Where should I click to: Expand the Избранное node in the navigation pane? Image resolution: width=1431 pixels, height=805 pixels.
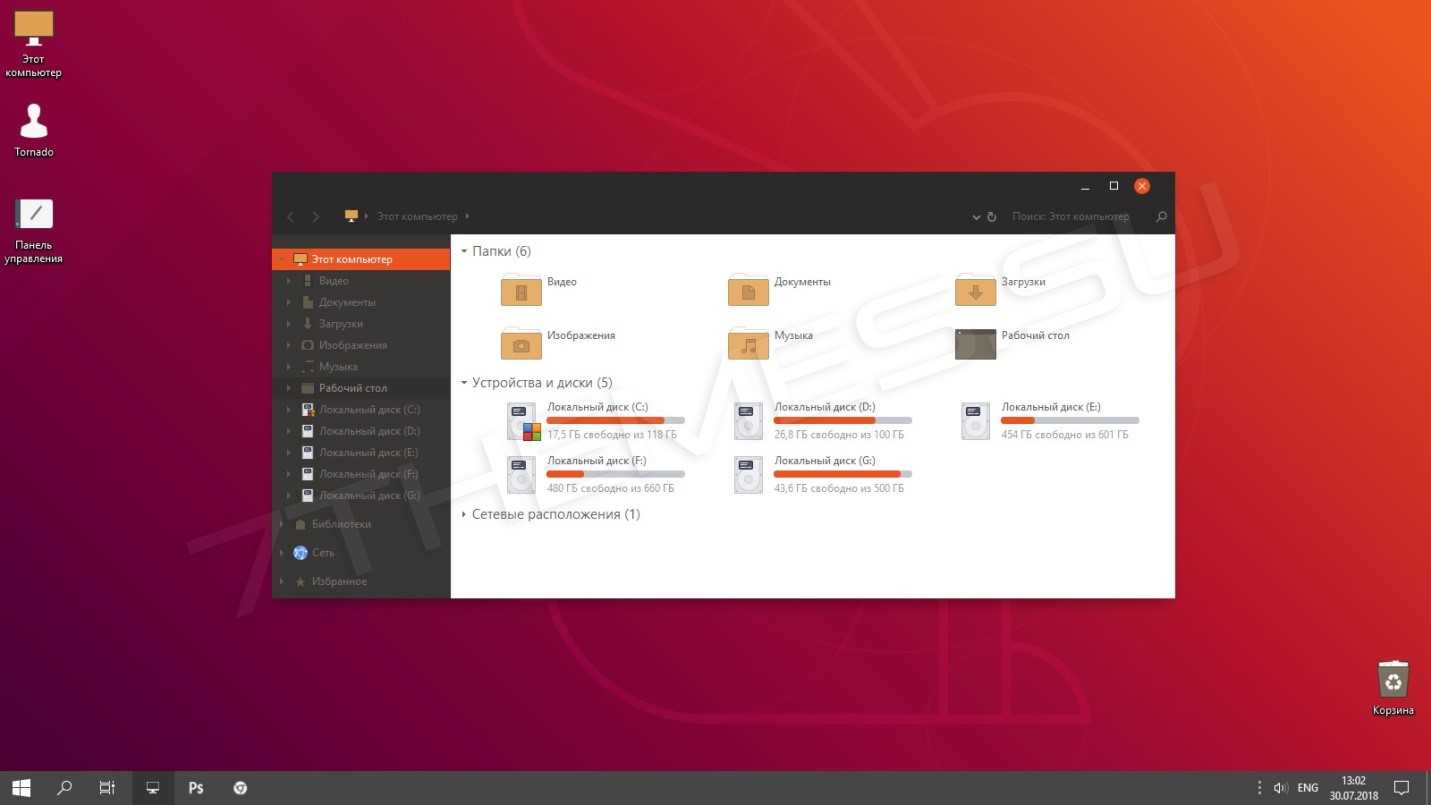pos(282,581)
